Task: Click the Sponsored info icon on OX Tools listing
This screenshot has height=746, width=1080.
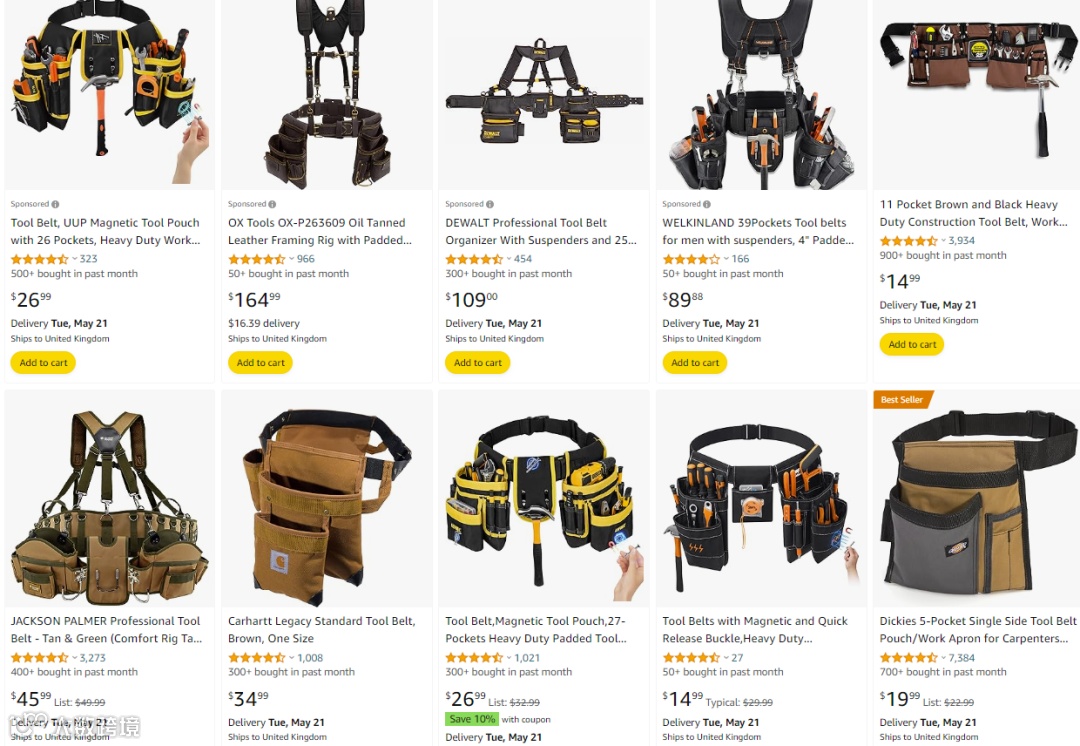Action: point(272,204)
